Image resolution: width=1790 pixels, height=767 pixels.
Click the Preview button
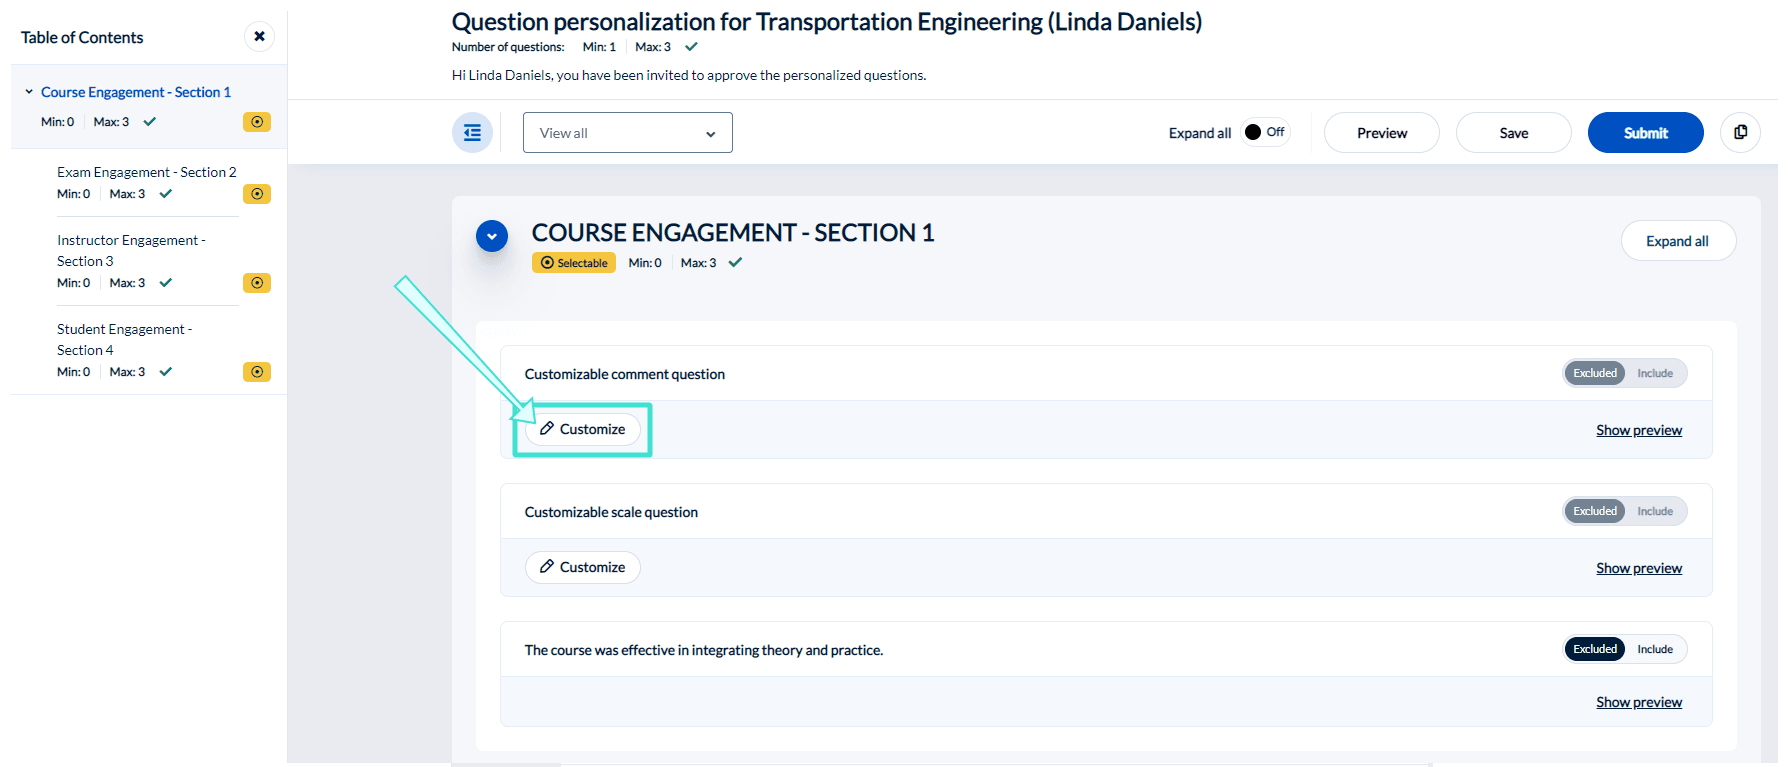1382,133
